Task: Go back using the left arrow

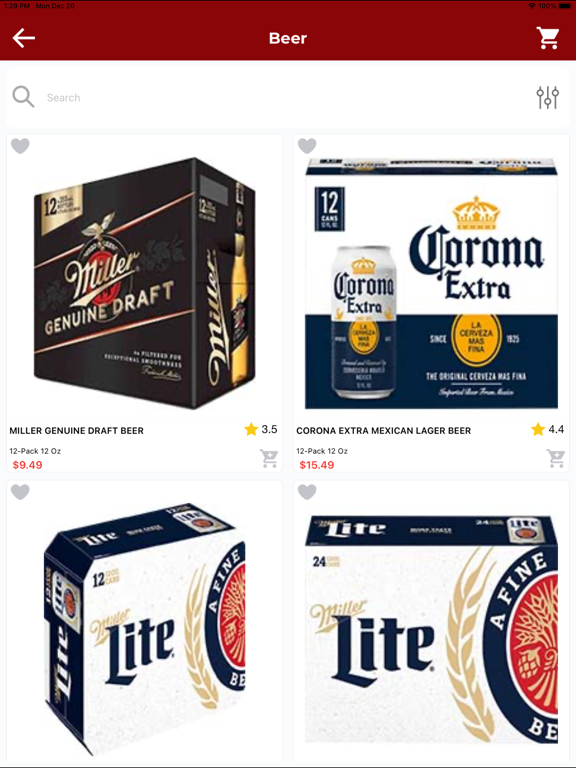Action: point(24,38)
